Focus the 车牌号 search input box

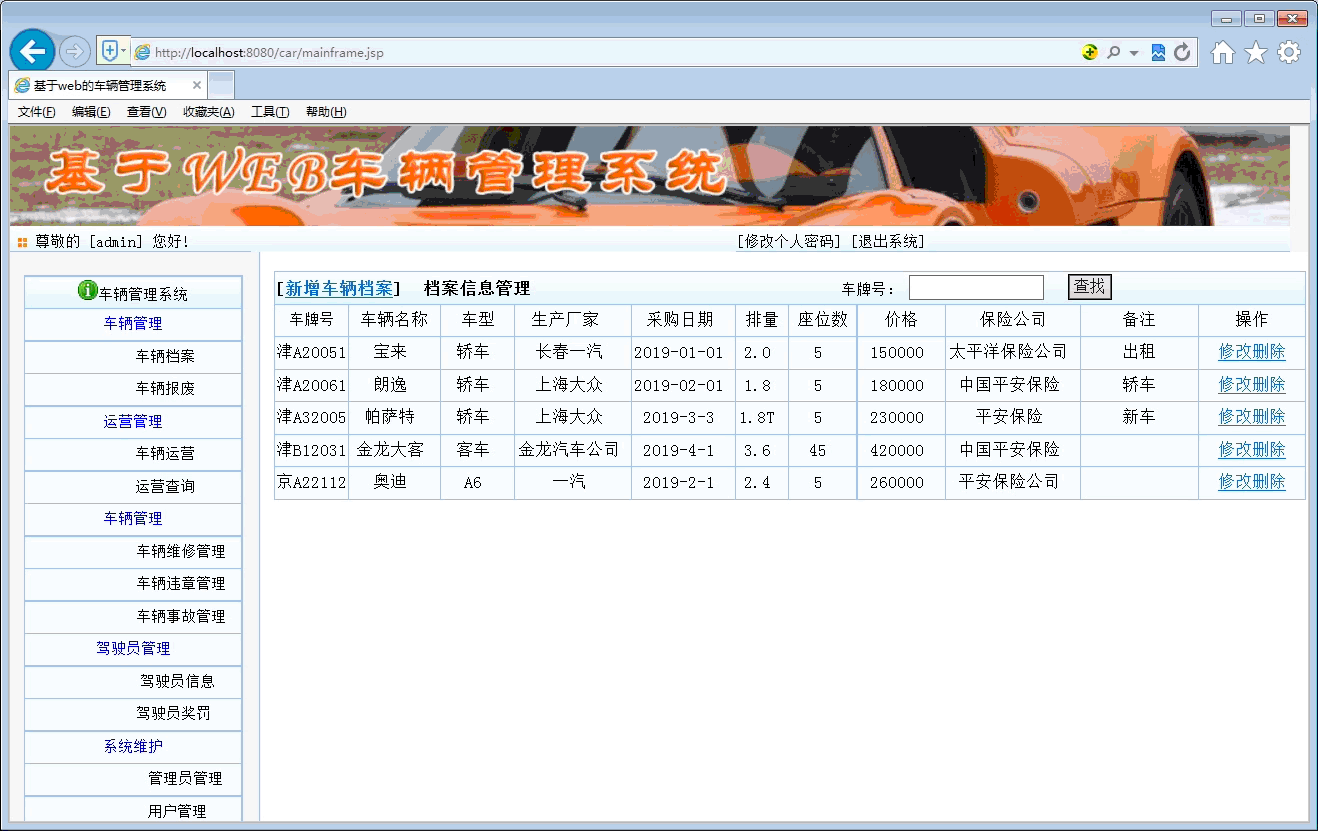point(976,288)
